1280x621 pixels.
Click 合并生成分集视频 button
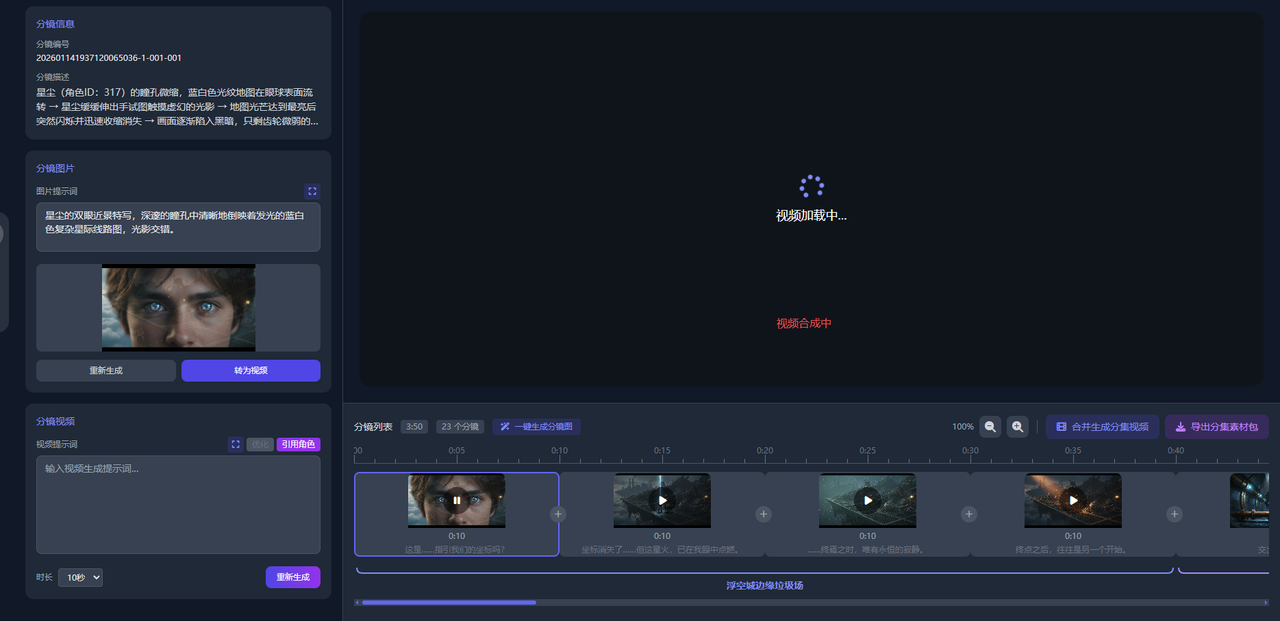click(x=1102, y=427)
